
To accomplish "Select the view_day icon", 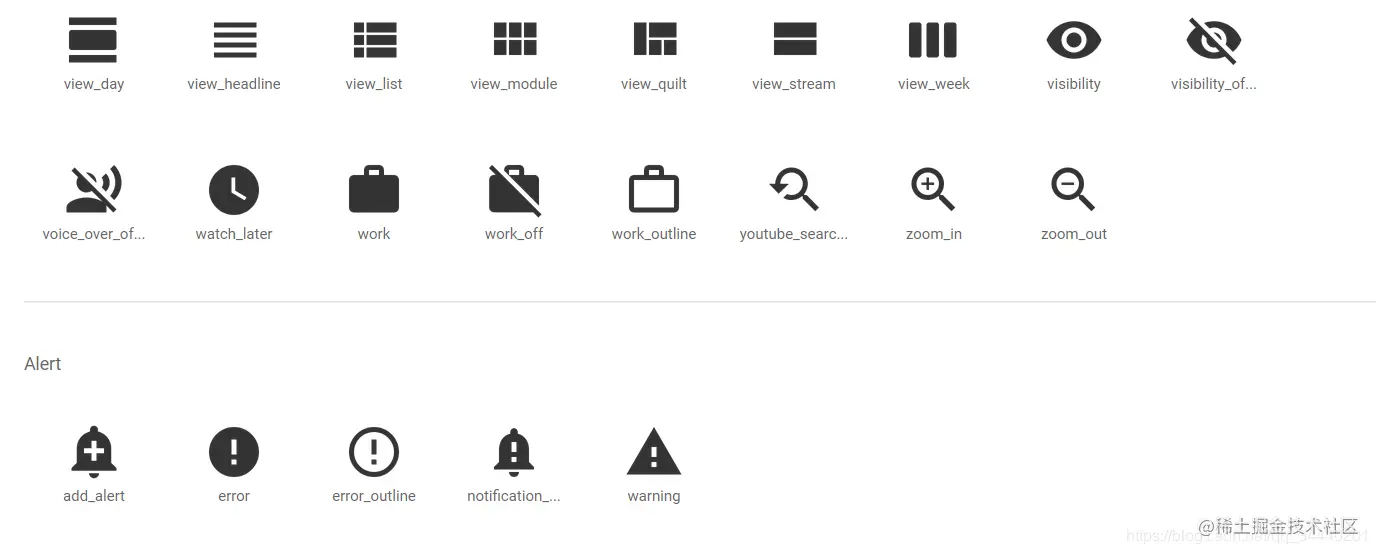I will [x=93, y=40].
